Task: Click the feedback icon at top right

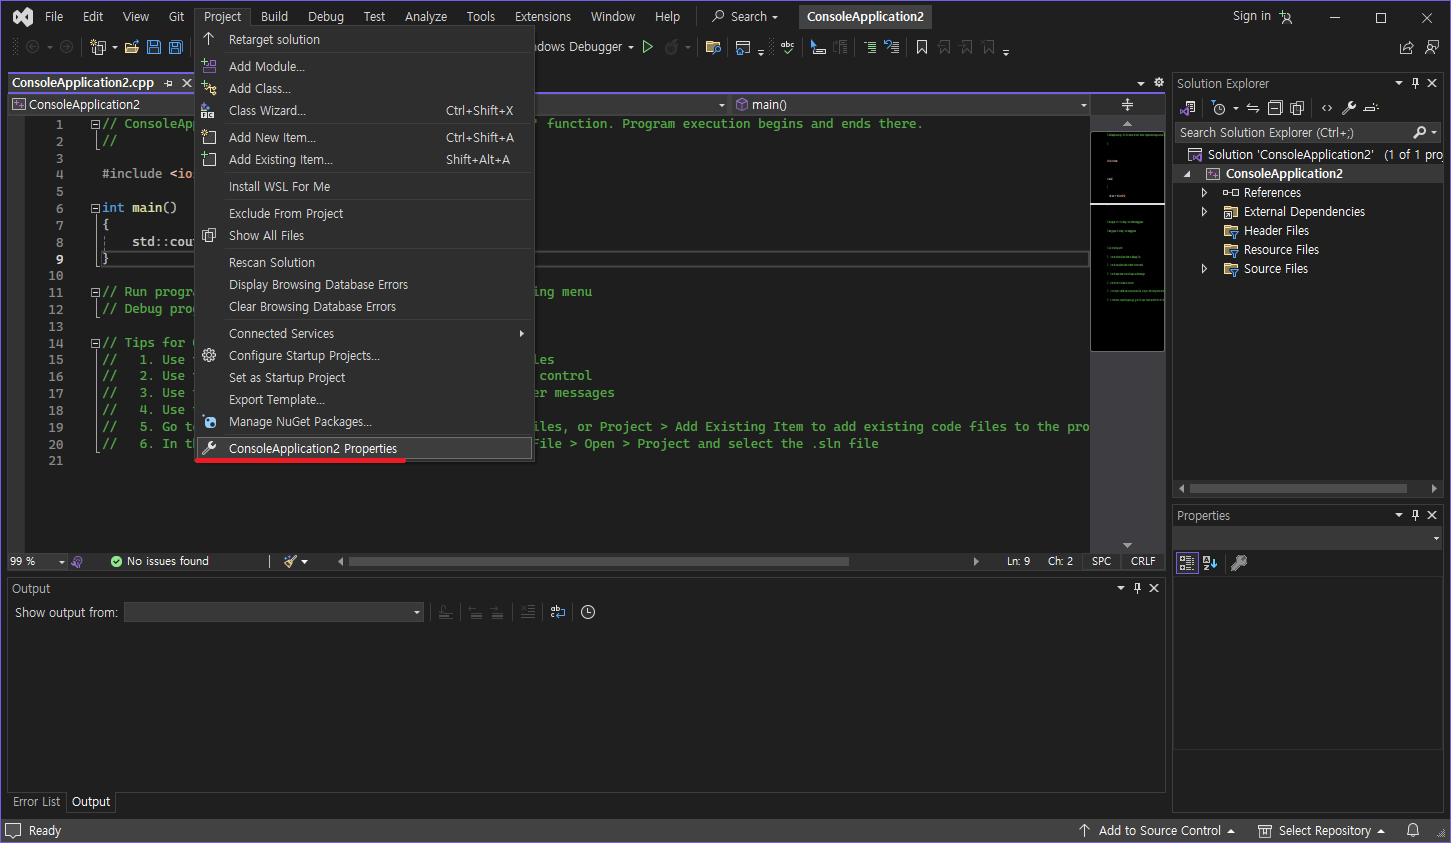Action: [1432, 47]
